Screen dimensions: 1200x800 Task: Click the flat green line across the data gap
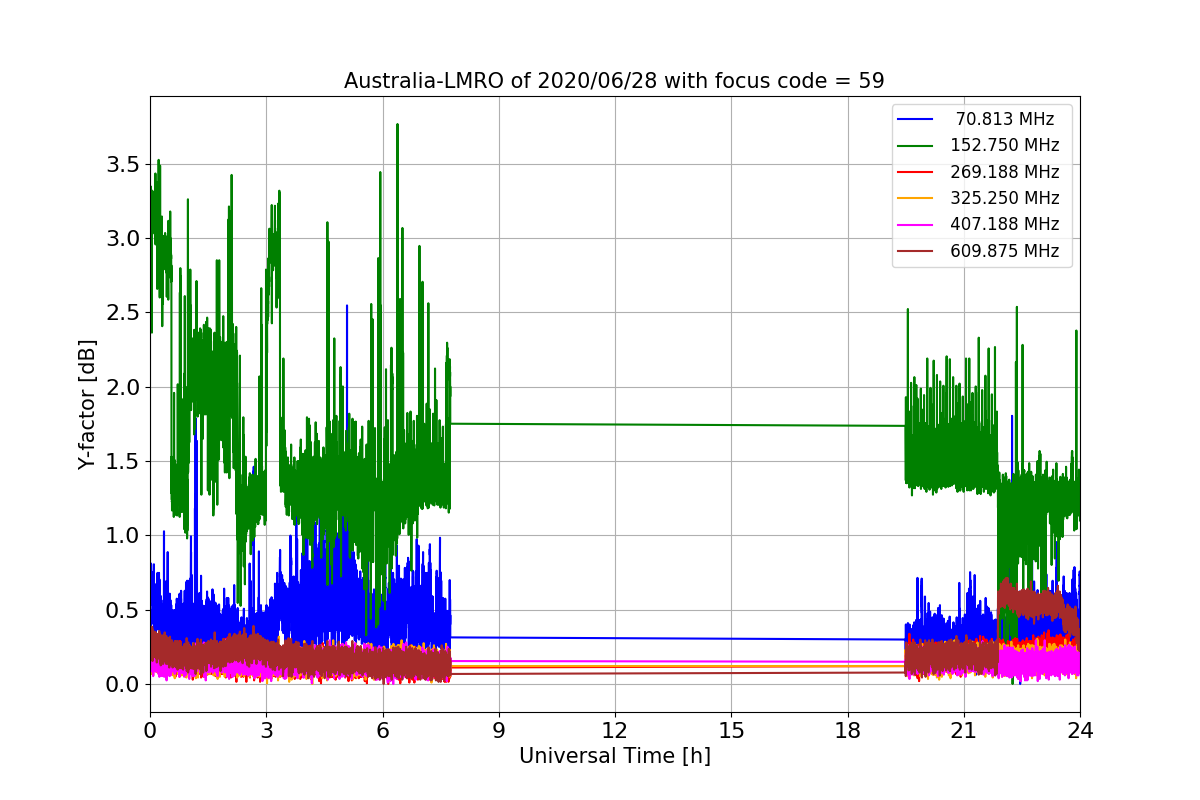pyautogui.click(x=678, y=425)
